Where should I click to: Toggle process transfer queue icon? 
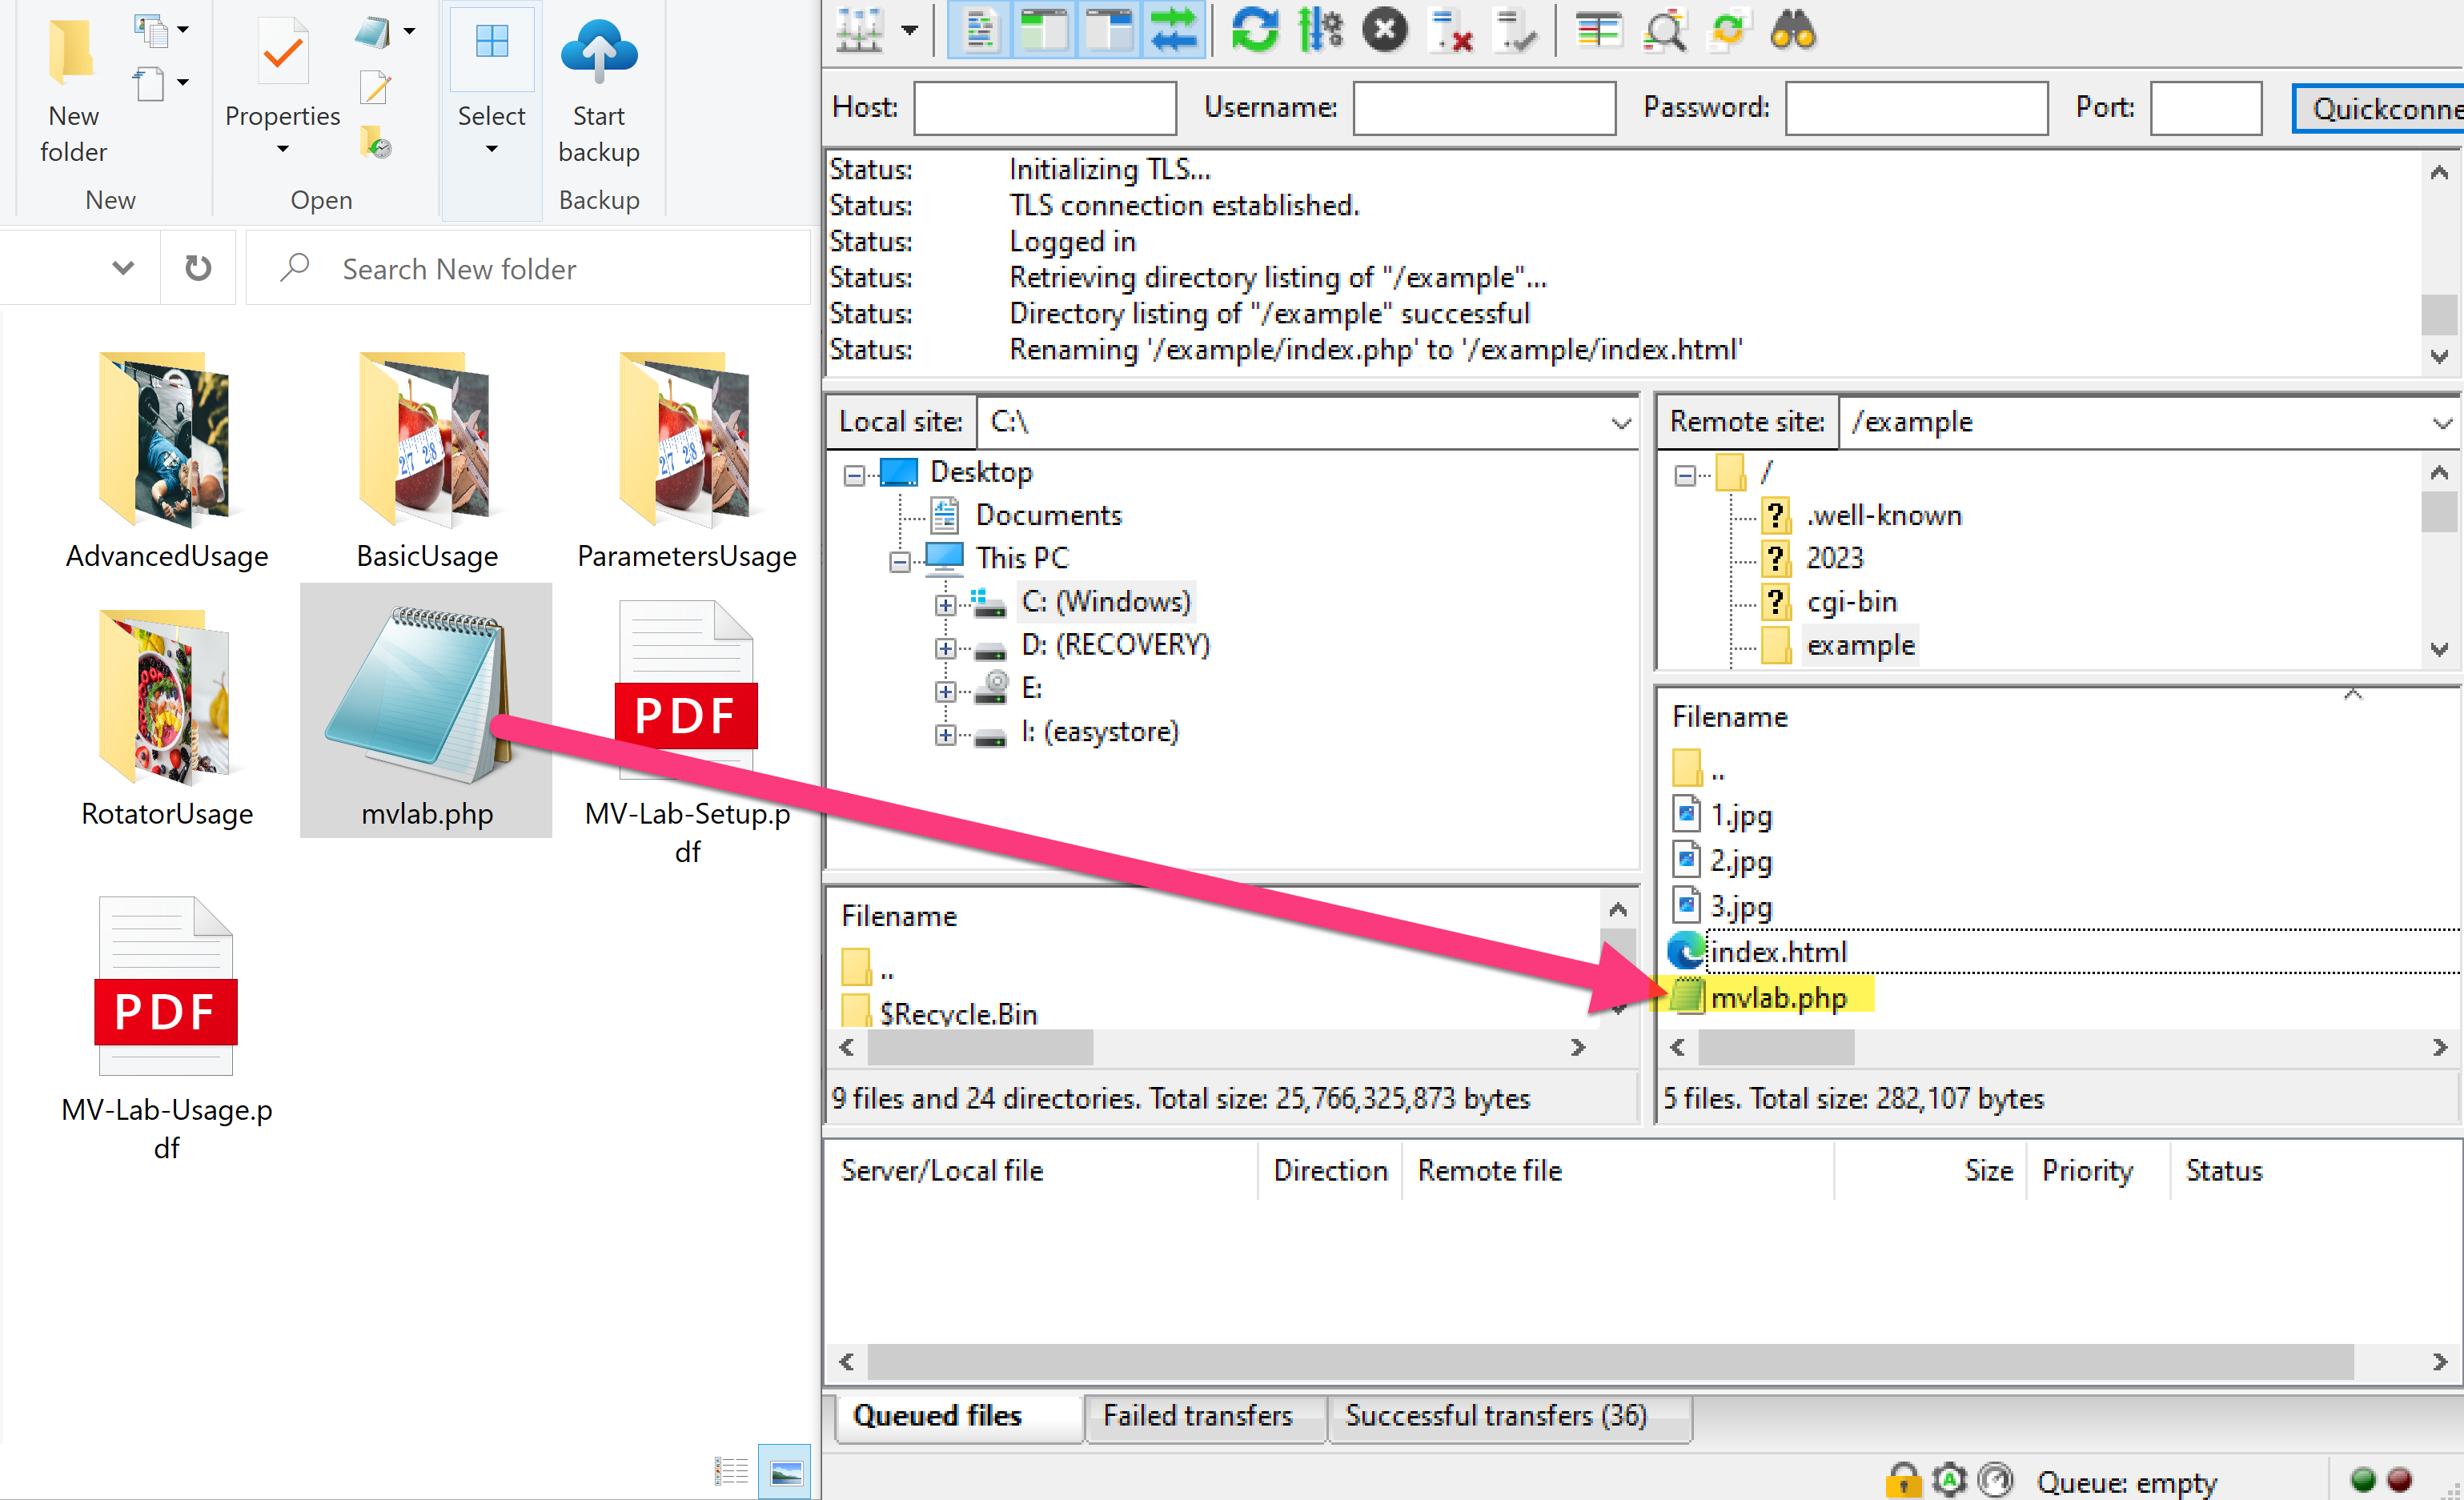point(1320,30)
